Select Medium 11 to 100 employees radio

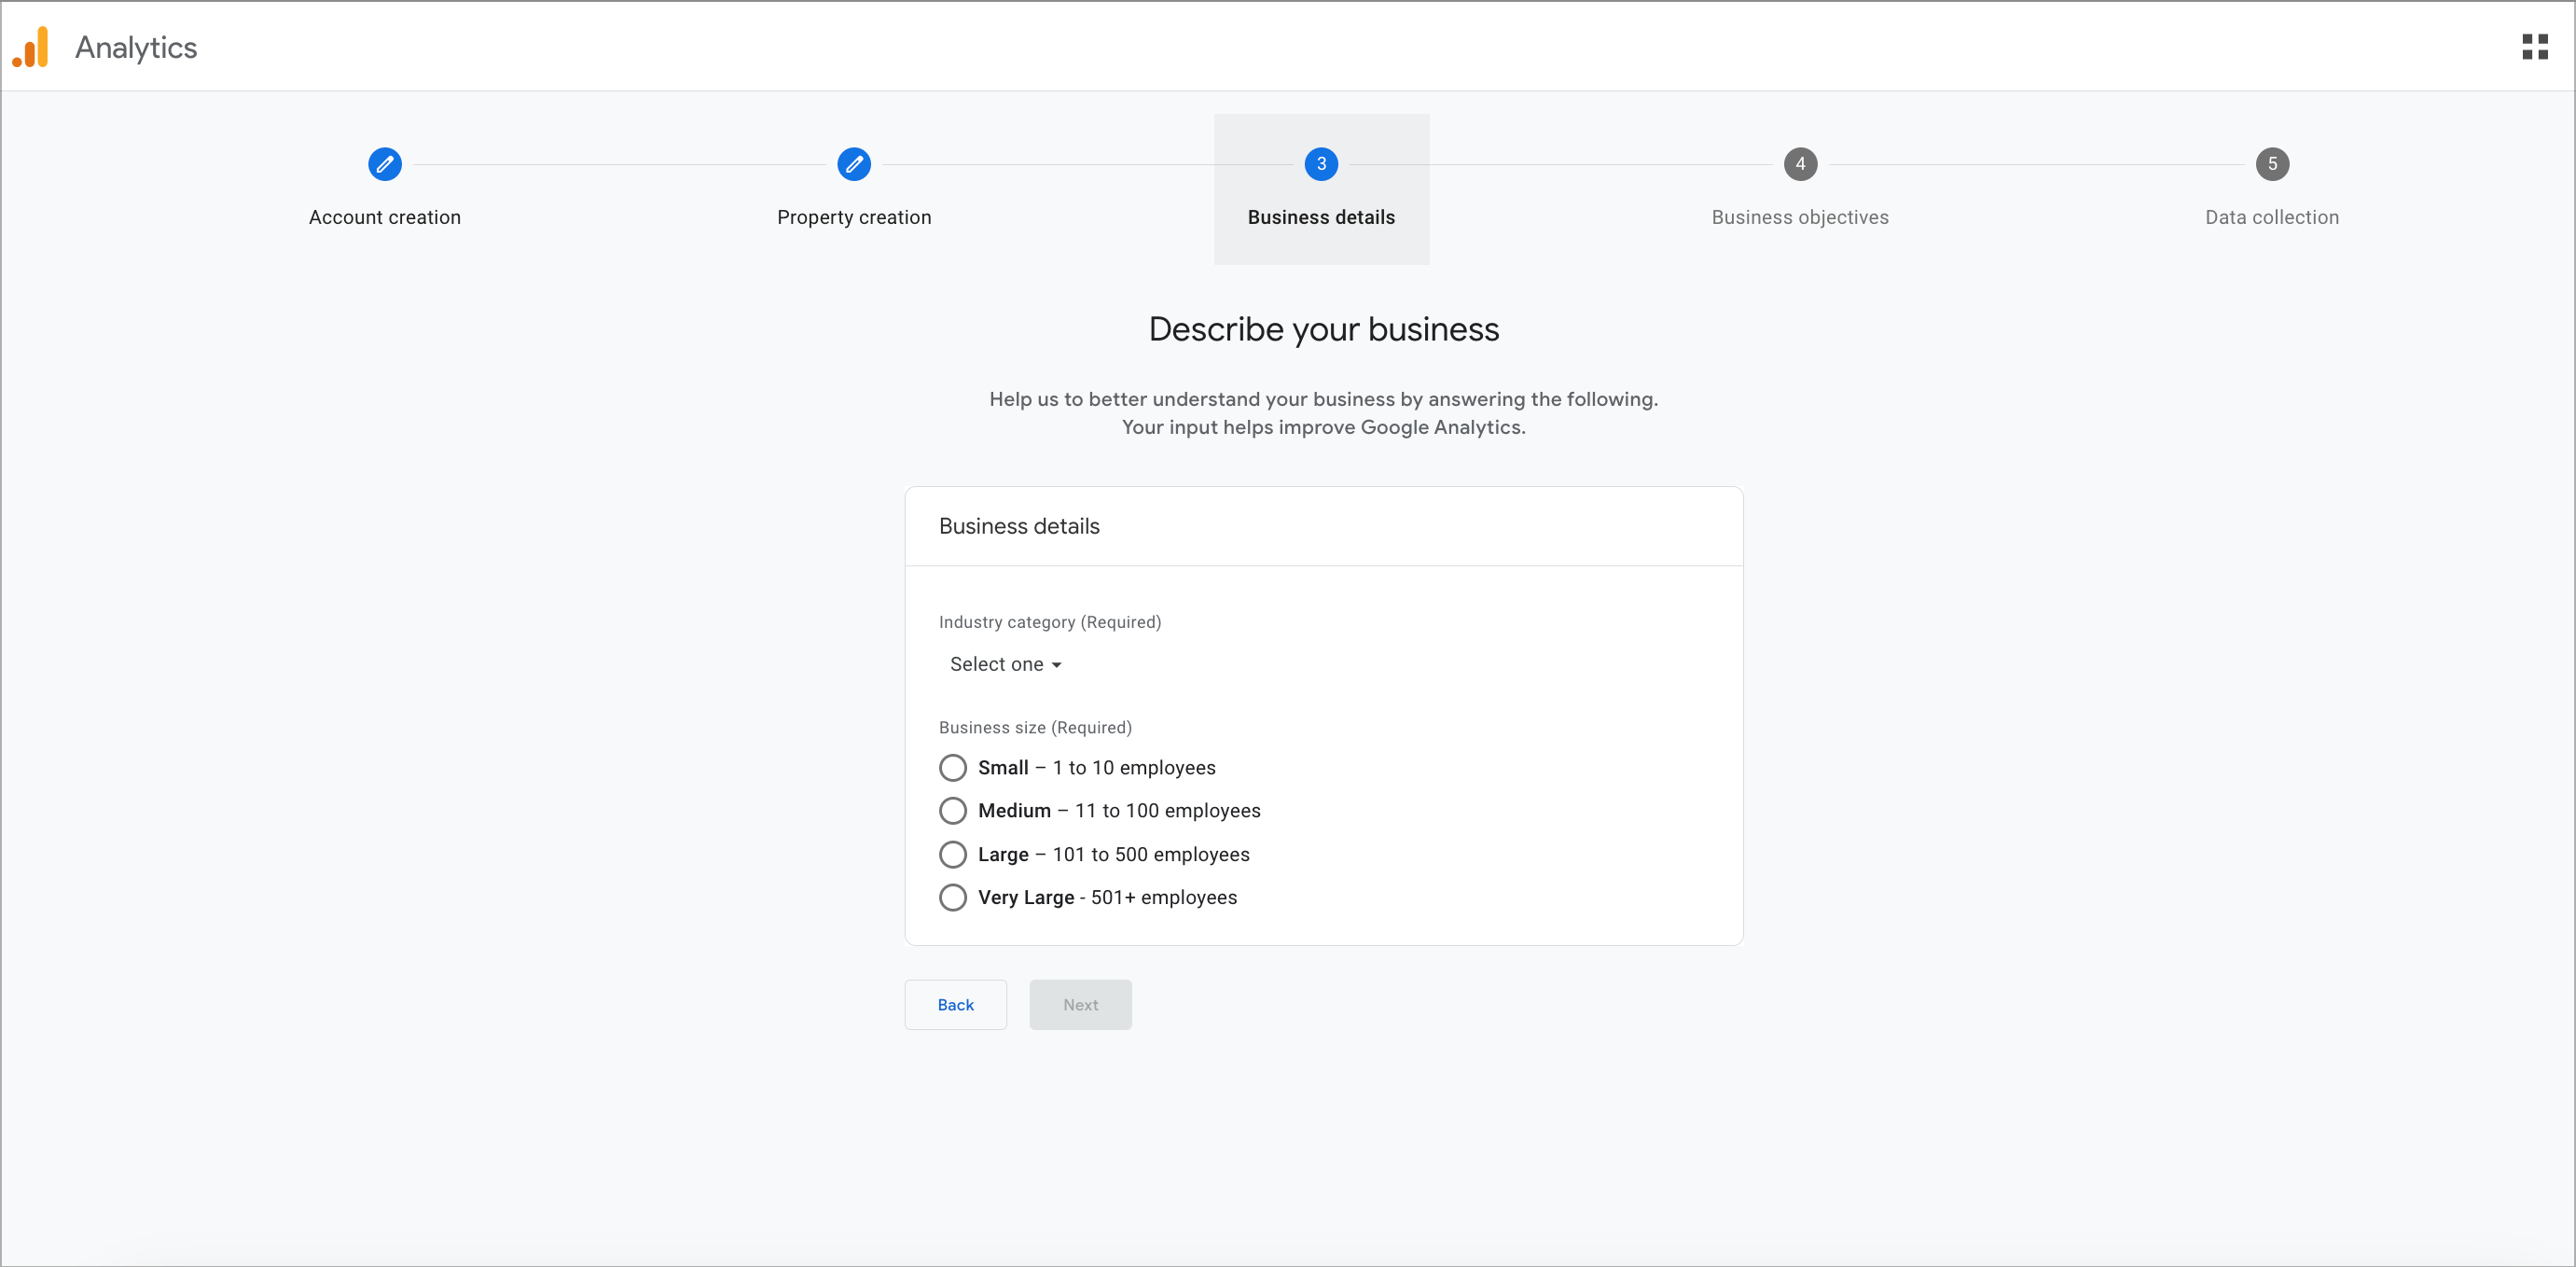[953, 810]
